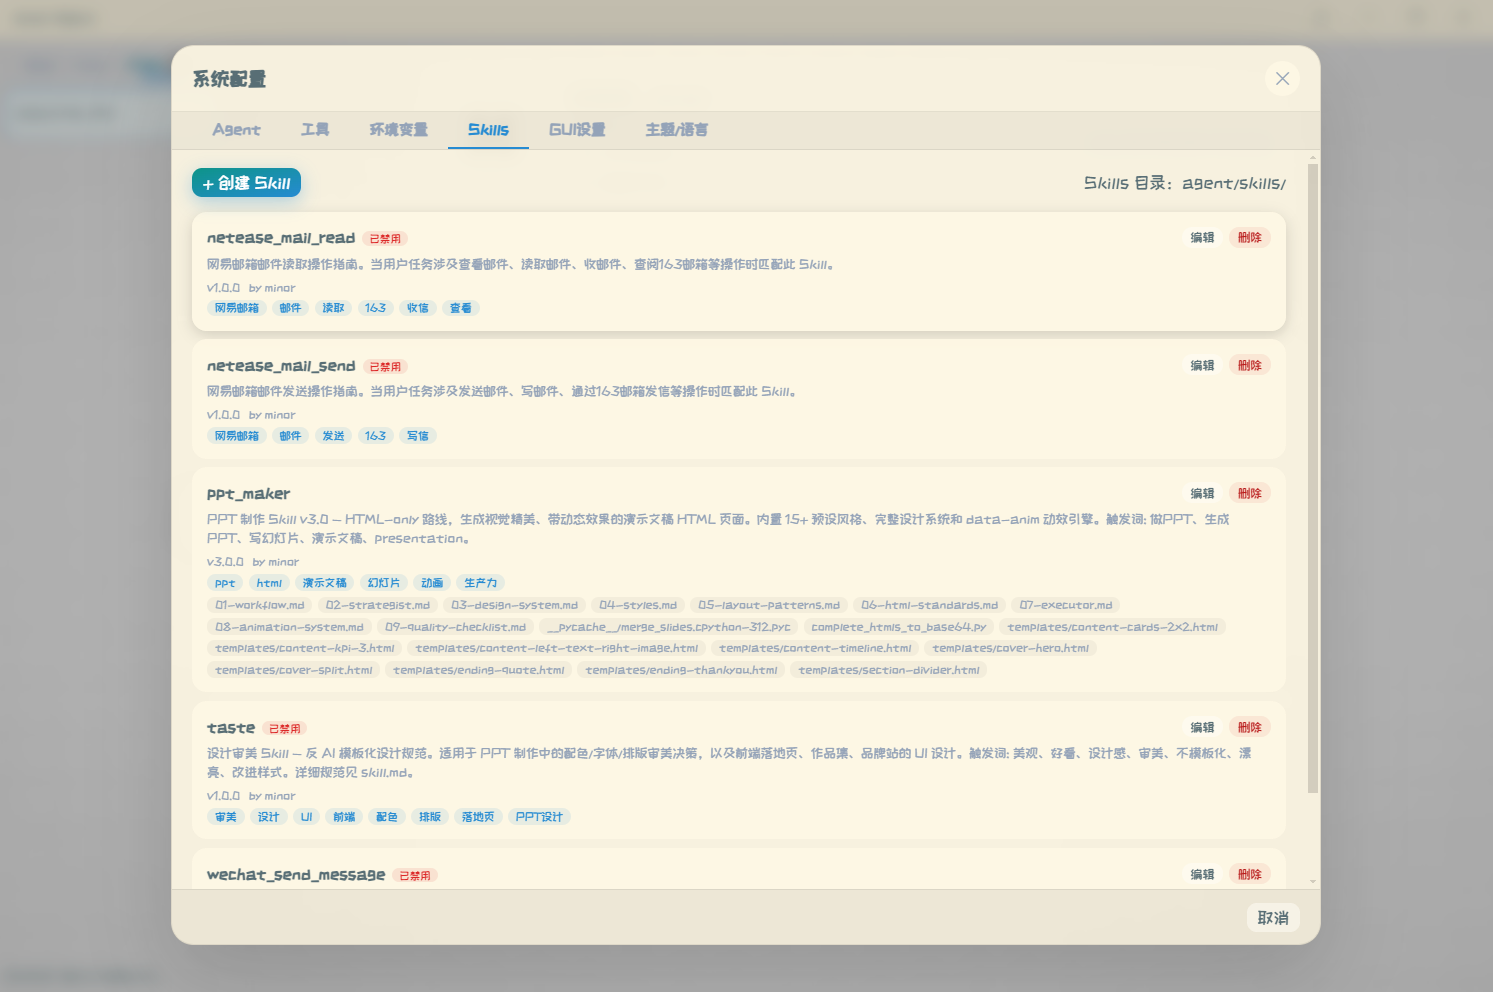The height and width of the screenshot is (992, 1493).
Task: Delete the netease_mail_read skill
Action: click(x=1249, y=238)
